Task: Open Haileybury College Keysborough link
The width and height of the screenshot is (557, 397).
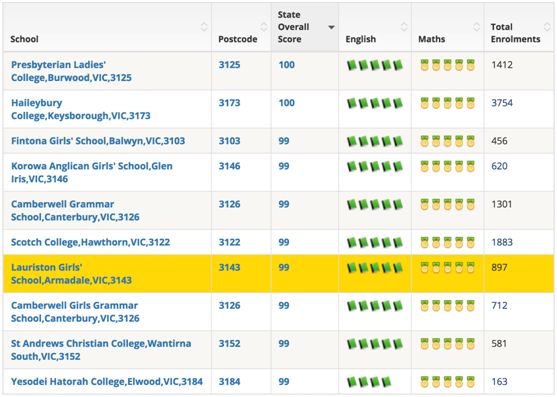Action: click(81, 109)
